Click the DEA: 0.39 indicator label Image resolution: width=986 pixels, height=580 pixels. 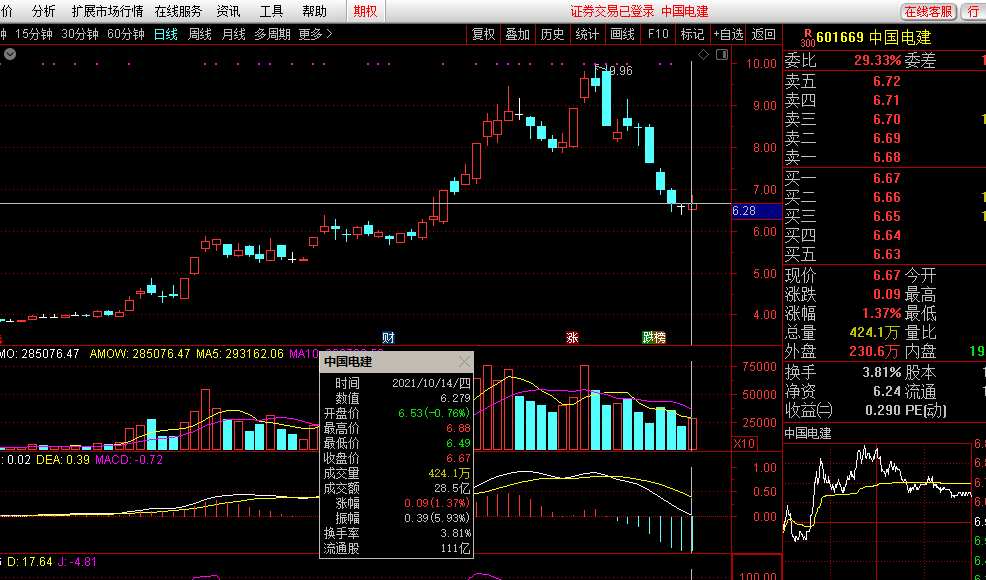click(x=63, y=460)
